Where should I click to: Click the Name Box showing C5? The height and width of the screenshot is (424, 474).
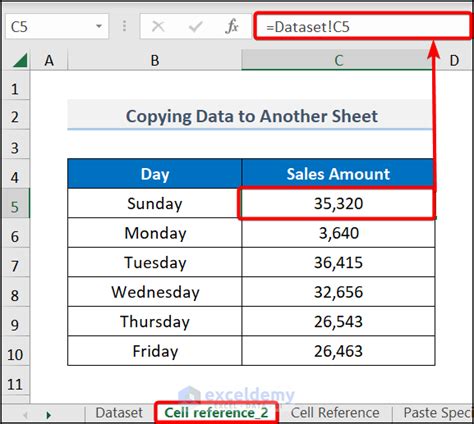57,26
